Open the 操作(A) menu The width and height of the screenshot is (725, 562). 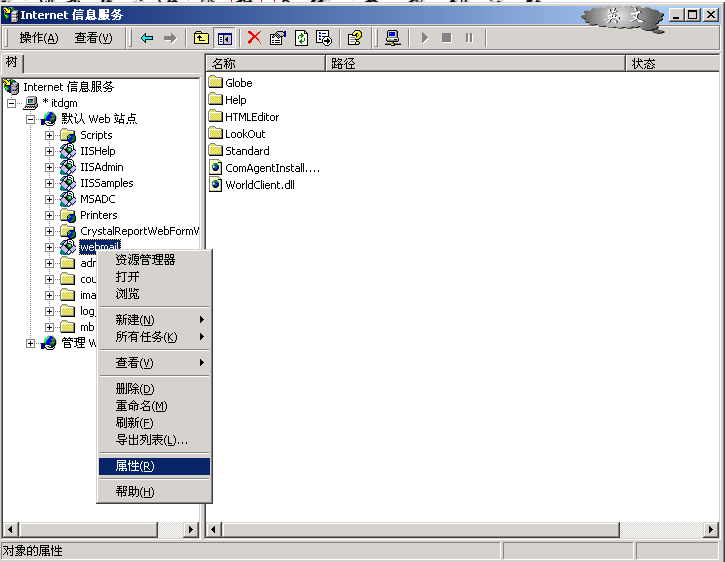(x=39, y=38)
